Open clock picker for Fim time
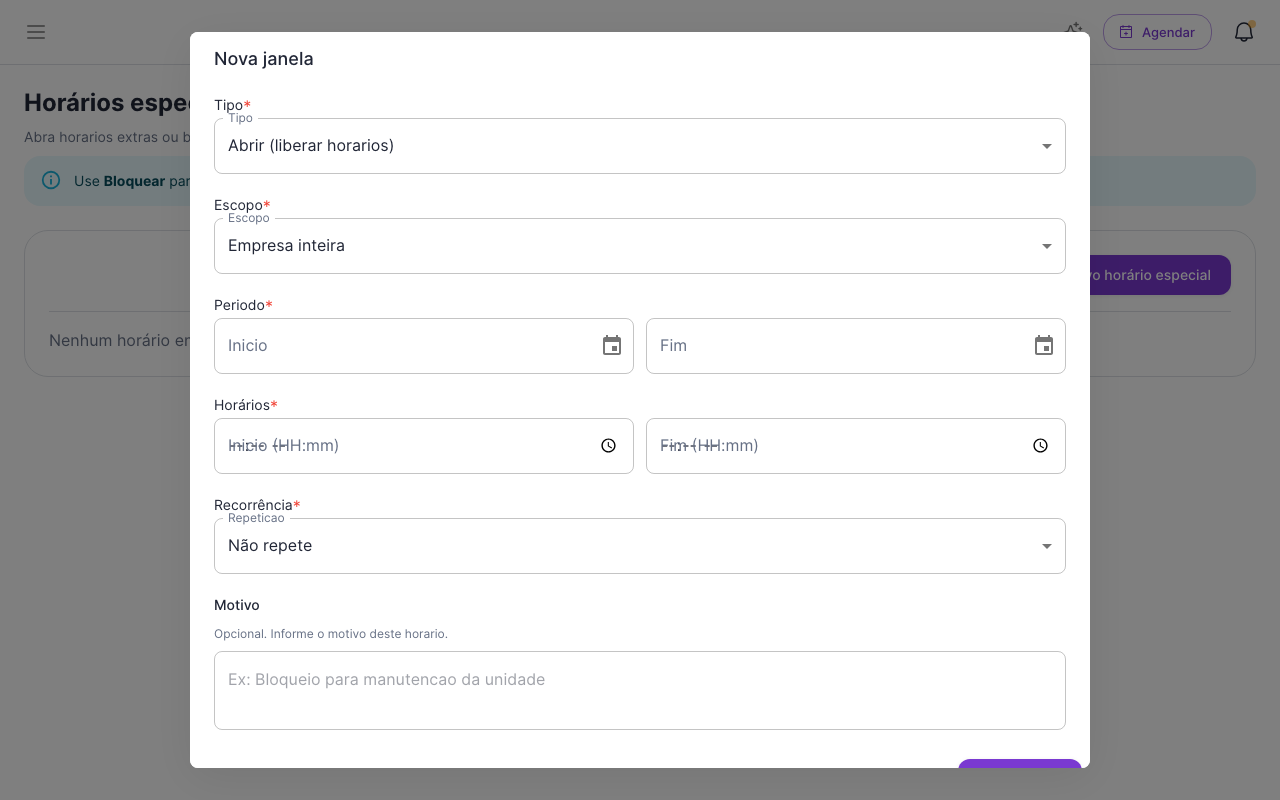Screen dimensions: 1280x800 coord(1040,446)
